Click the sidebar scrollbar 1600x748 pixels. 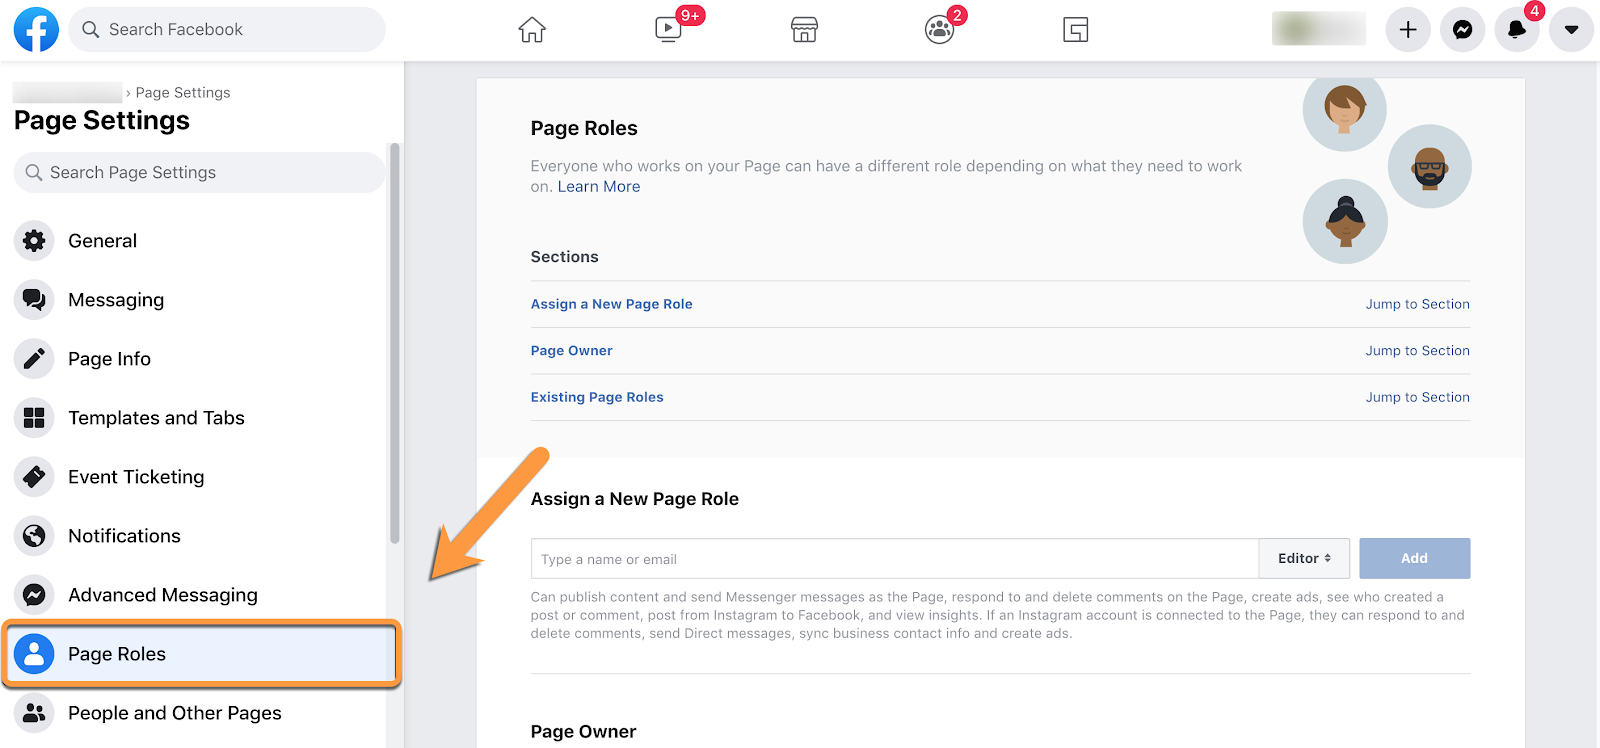pyautogui.click(x=395, y=343)
